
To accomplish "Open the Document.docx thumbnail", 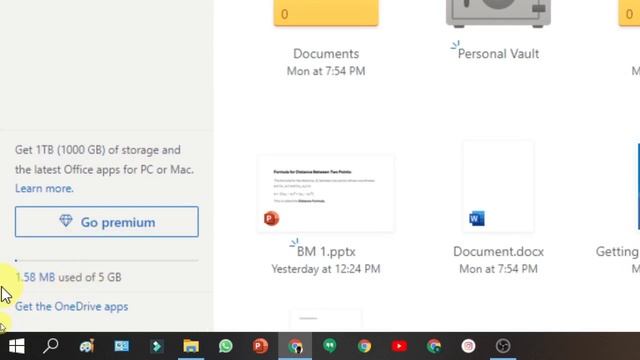I will pyautogui.click(x=498, y=187).
